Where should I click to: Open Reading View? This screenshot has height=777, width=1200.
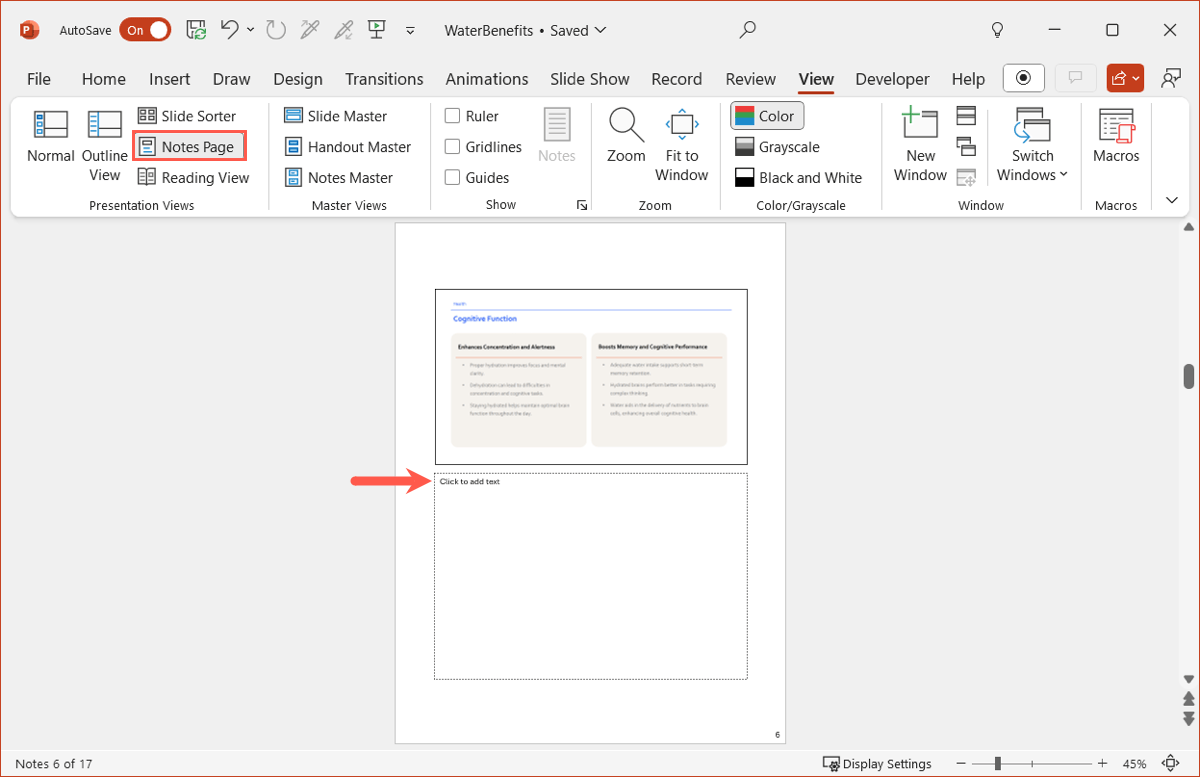point(192,178)
